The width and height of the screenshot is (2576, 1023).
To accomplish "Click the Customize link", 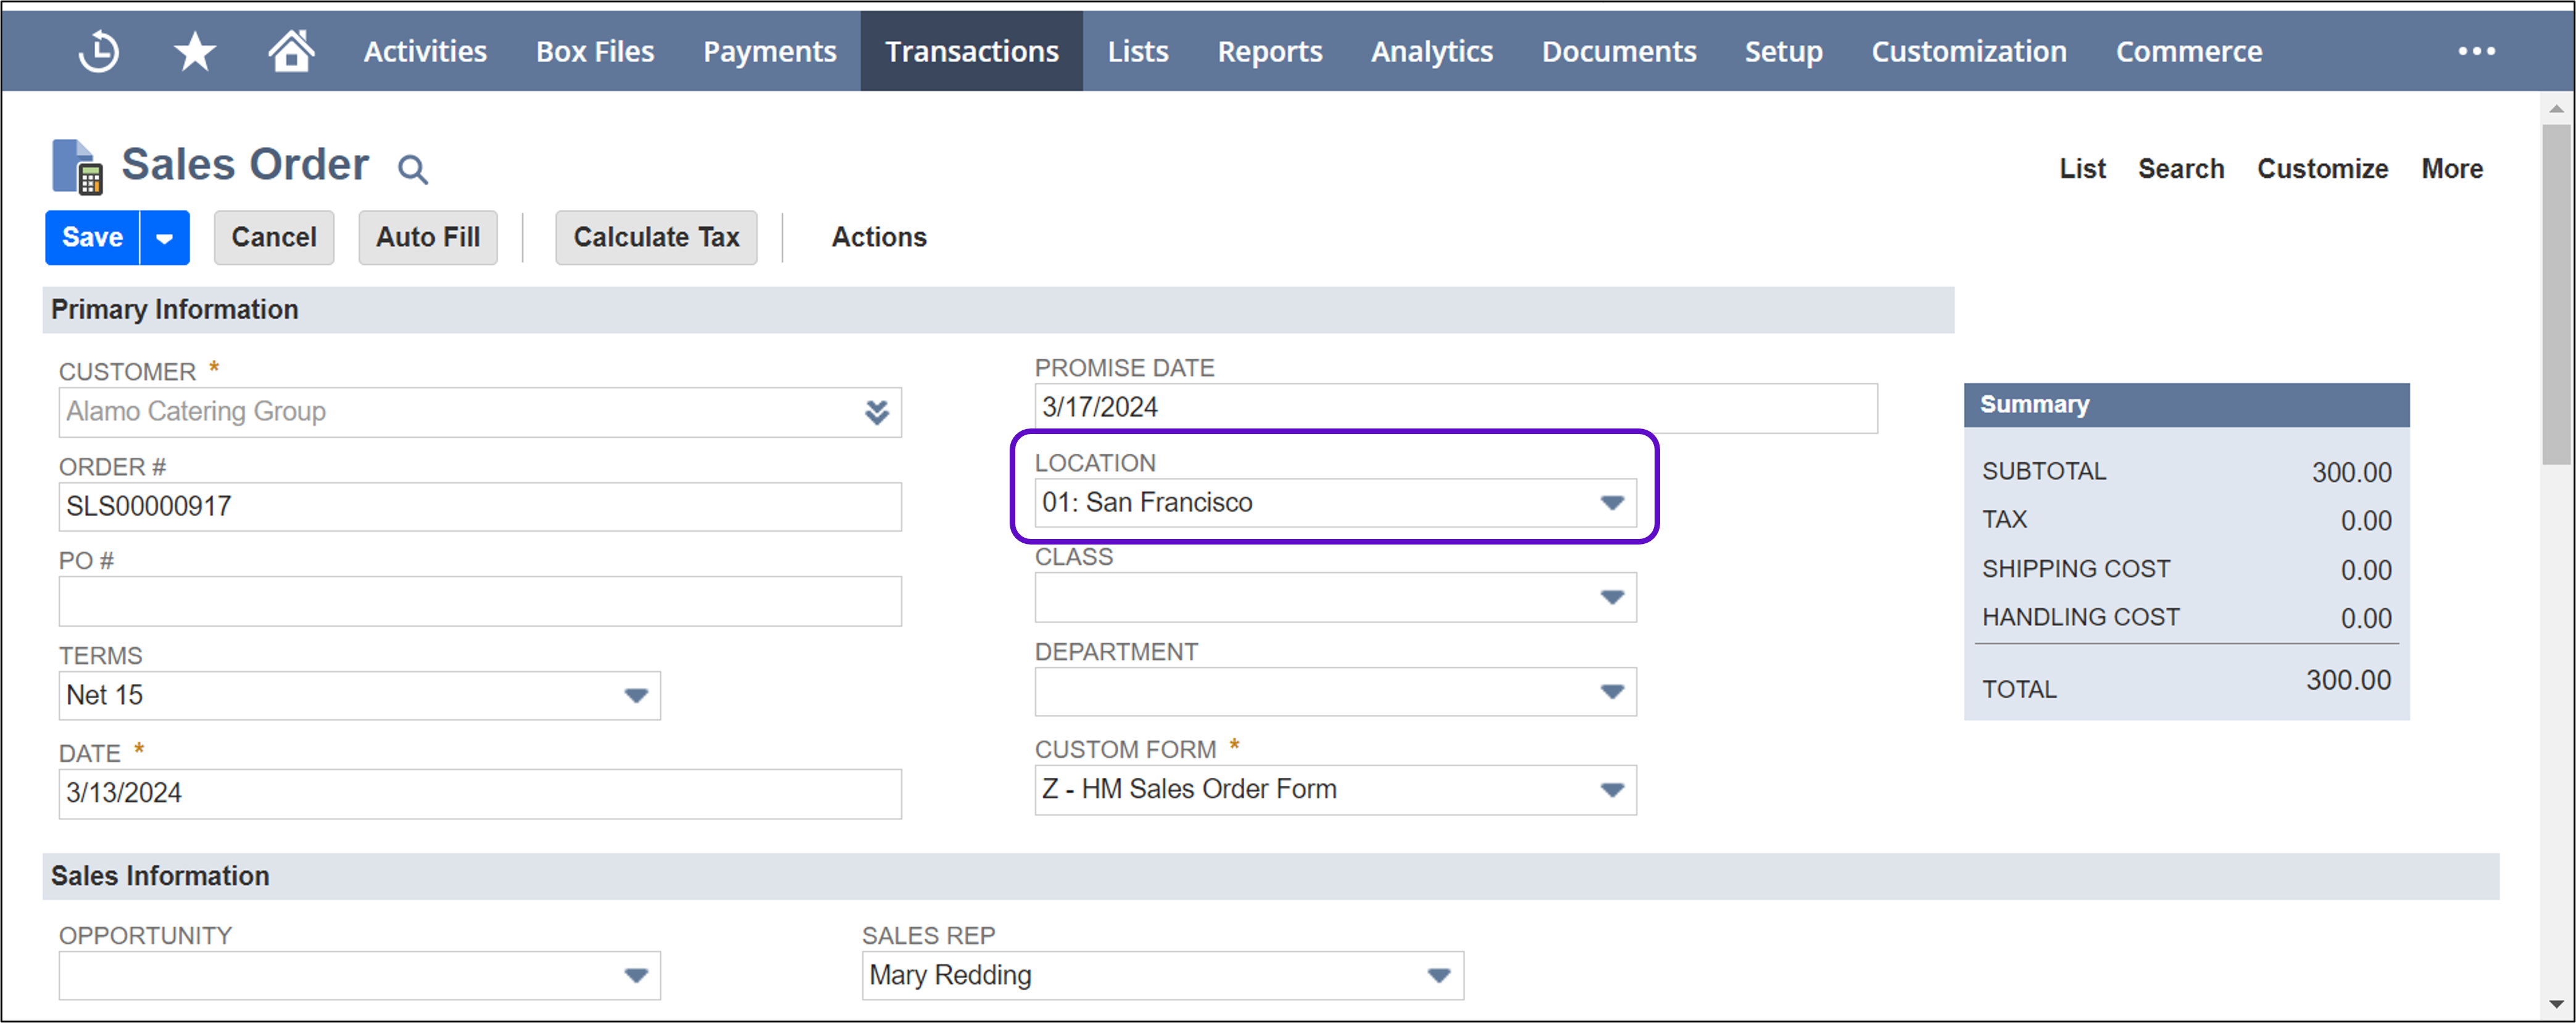I will point(2321,169).
